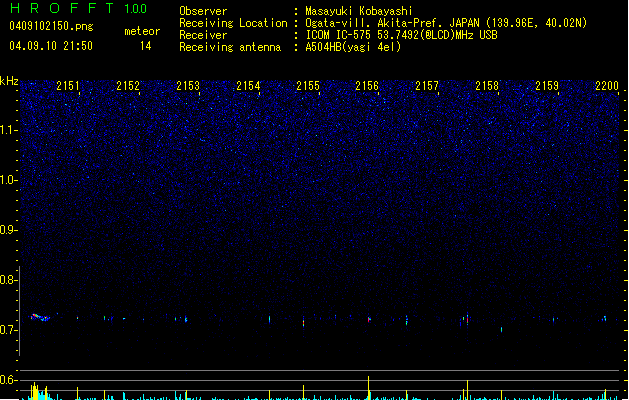Click the date stamp 04.09.10 21:50
Screen dimensions: 629x400
point(51,46)
